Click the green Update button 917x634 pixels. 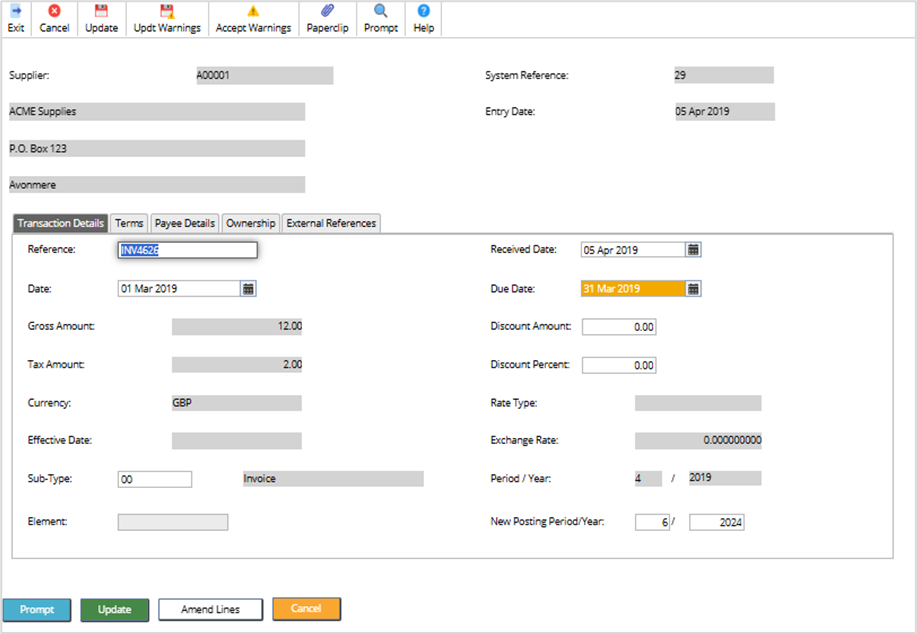(115, 609)
